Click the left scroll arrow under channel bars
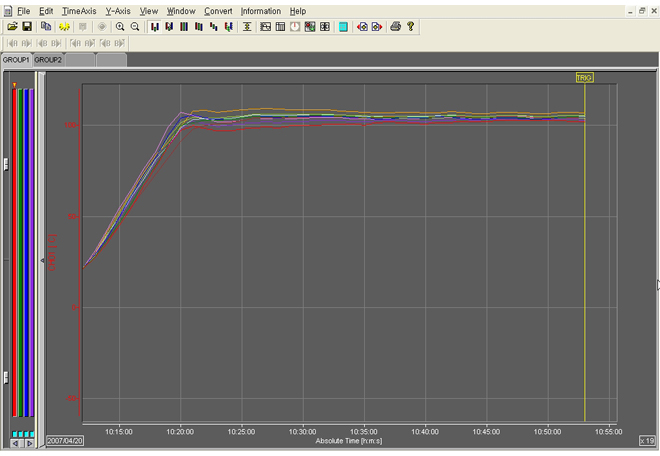660x456 pixels. point(15,442)
